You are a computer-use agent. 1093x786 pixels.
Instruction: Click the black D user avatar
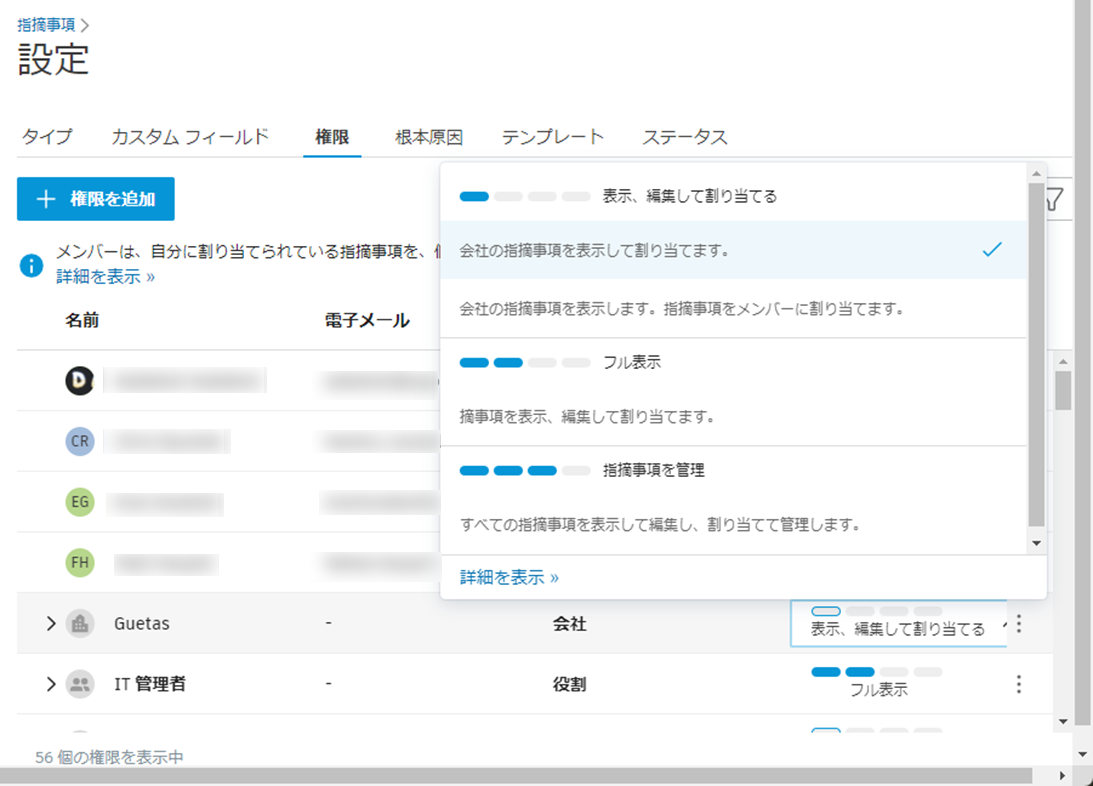[80, 380]
